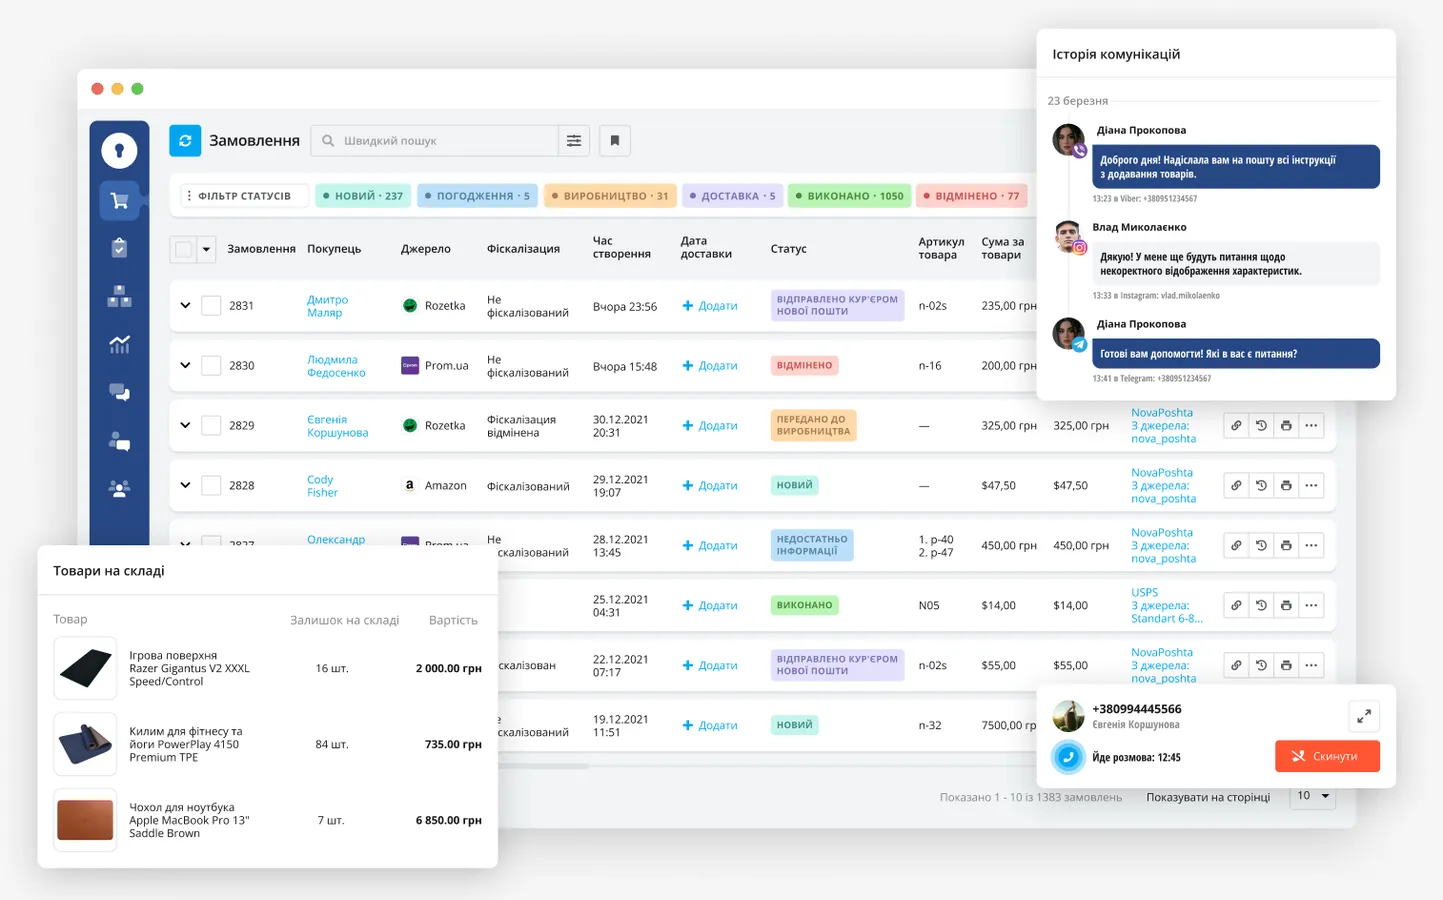Check the box for order 2828

click(211, 486)
